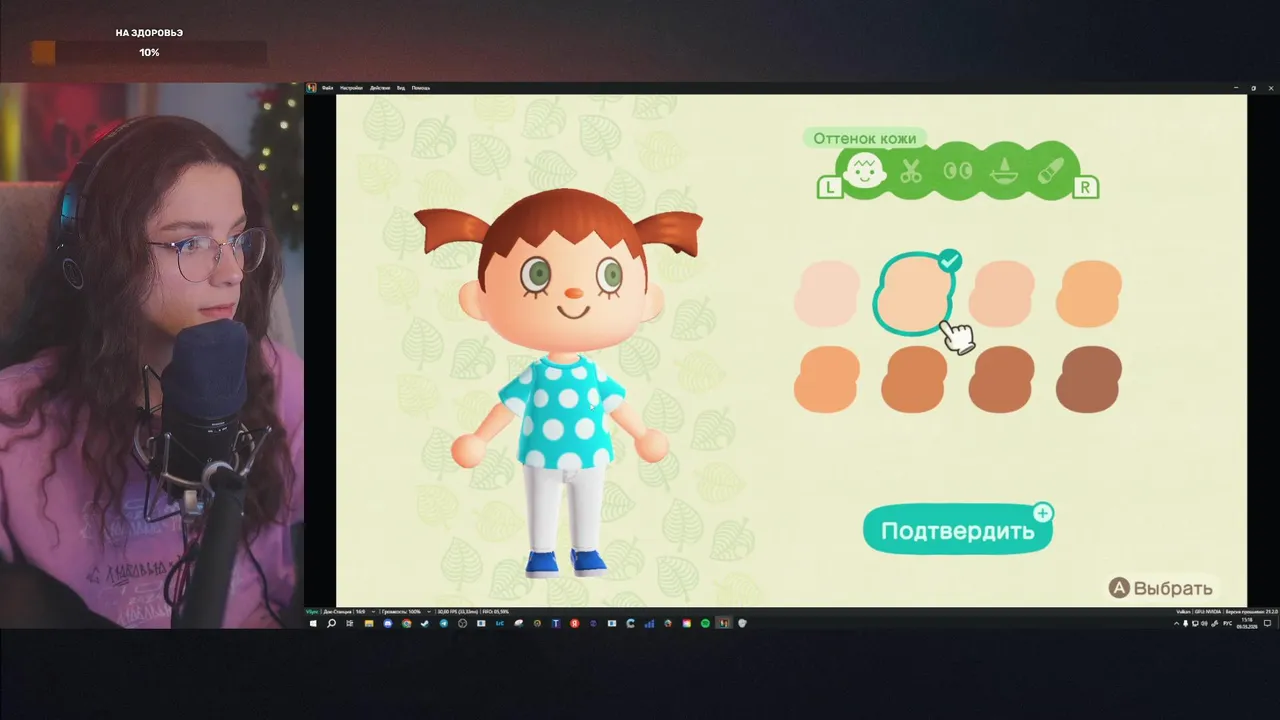The width and height of the screenshot is (1280, 720).
Task: Click the A button icon next to Выбрать
Action: click(1120, 588)
